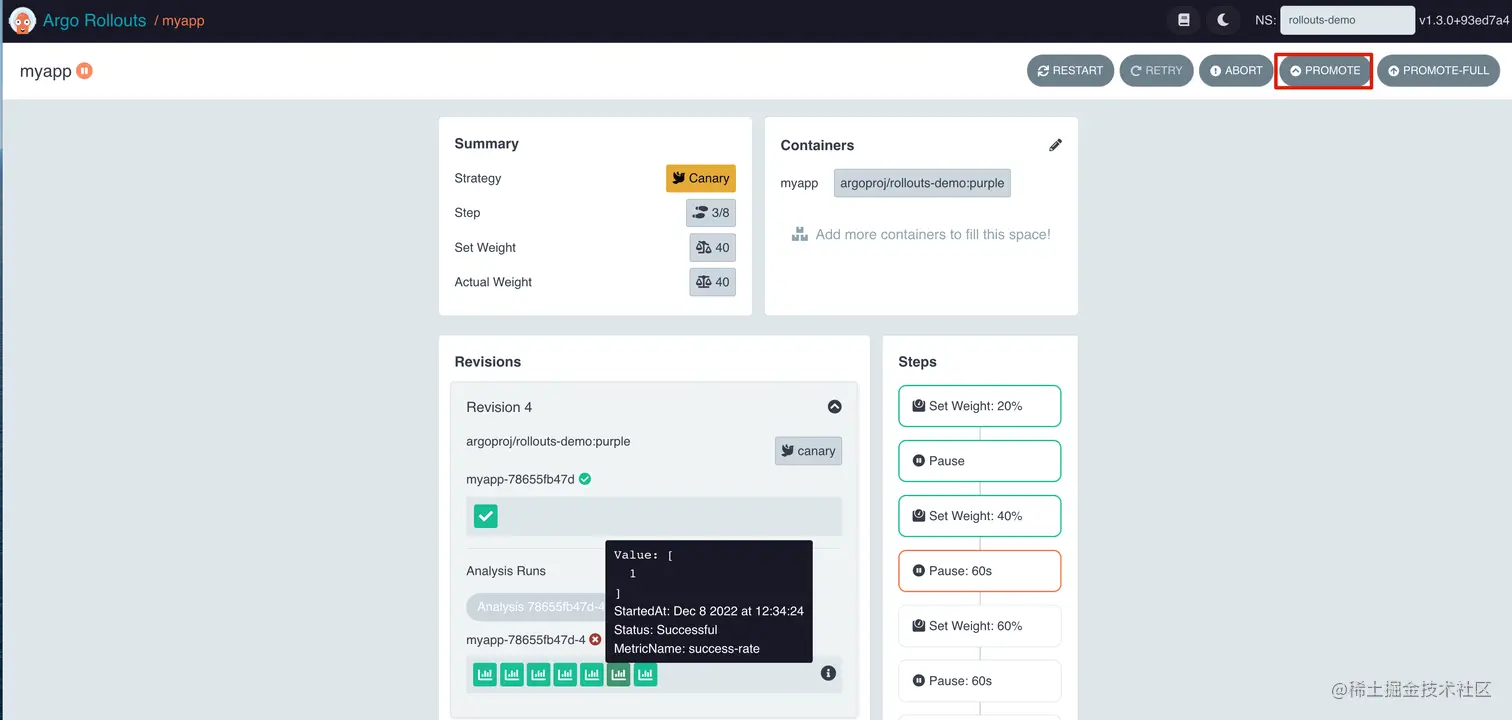Select the orange Pause: 60s step
Image resolution: width=1512 pixels, height=720 pixels.
[980, 571]
